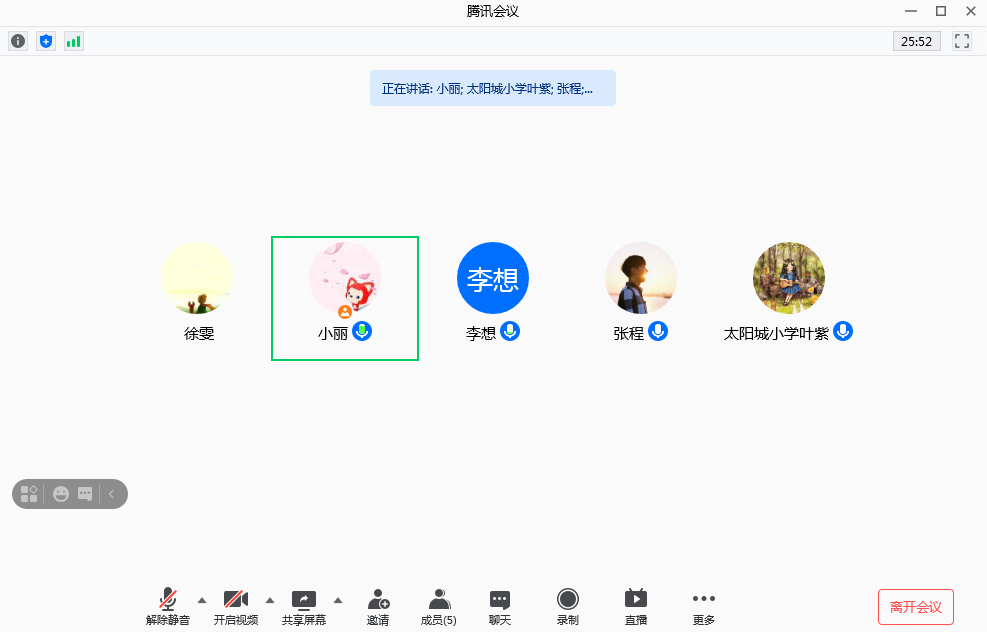Click the name label 太阳城小学叶紫

click(x=776, y=334)
